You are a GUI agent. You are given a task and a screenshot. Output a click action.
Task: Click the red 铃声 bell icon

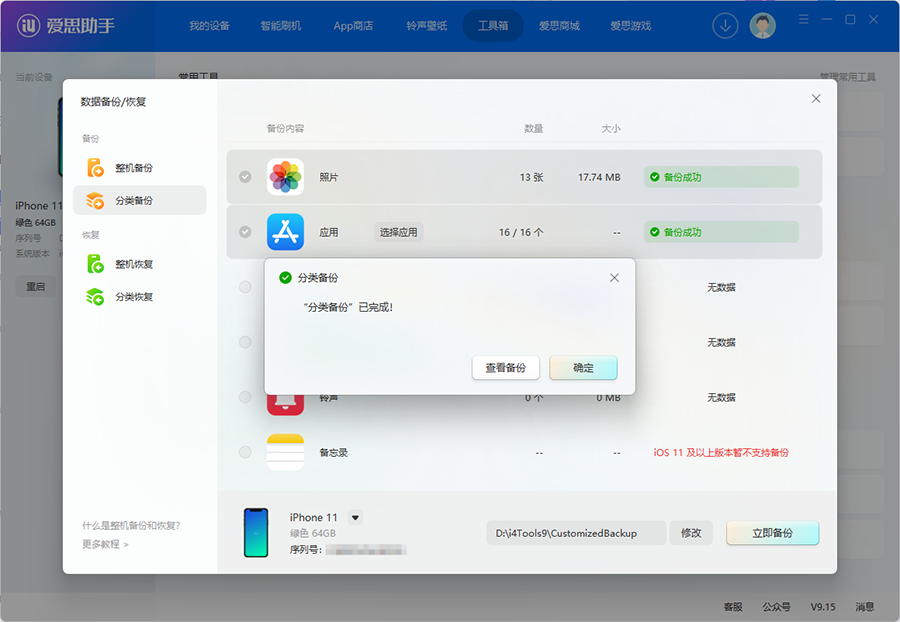[x=285, y=405]
